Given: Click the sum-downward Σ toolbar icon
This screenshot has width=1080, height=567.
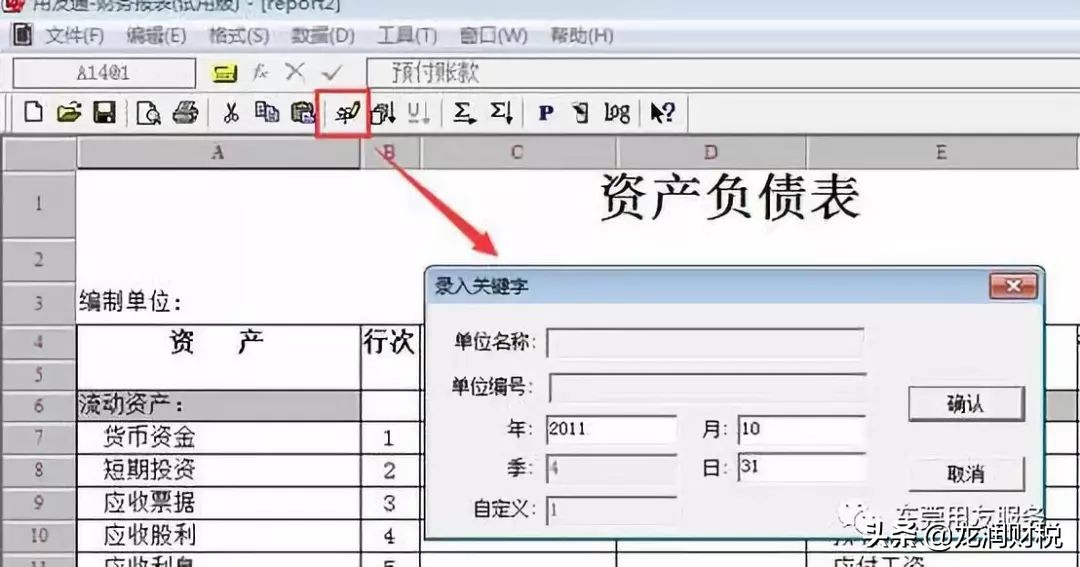Looking at the screenshot, I should [x=501, y=112].
